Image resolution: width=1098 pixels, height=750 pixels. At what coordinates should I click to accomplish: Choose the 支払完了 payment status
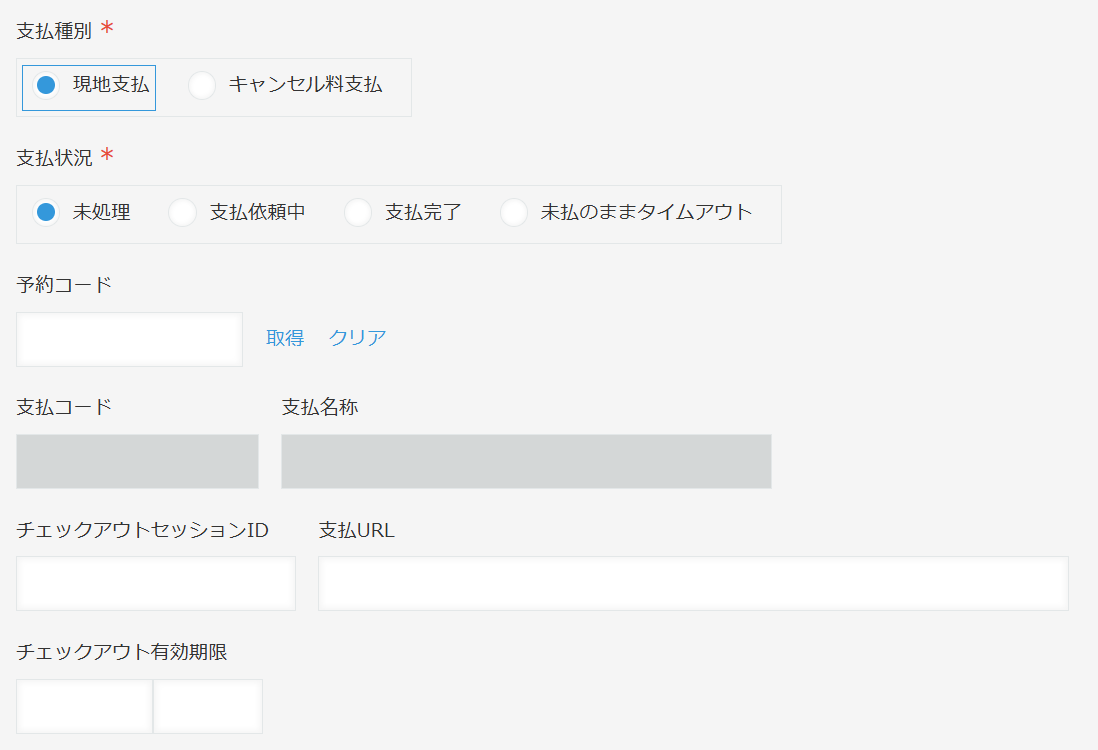click(x=403, y=212)
